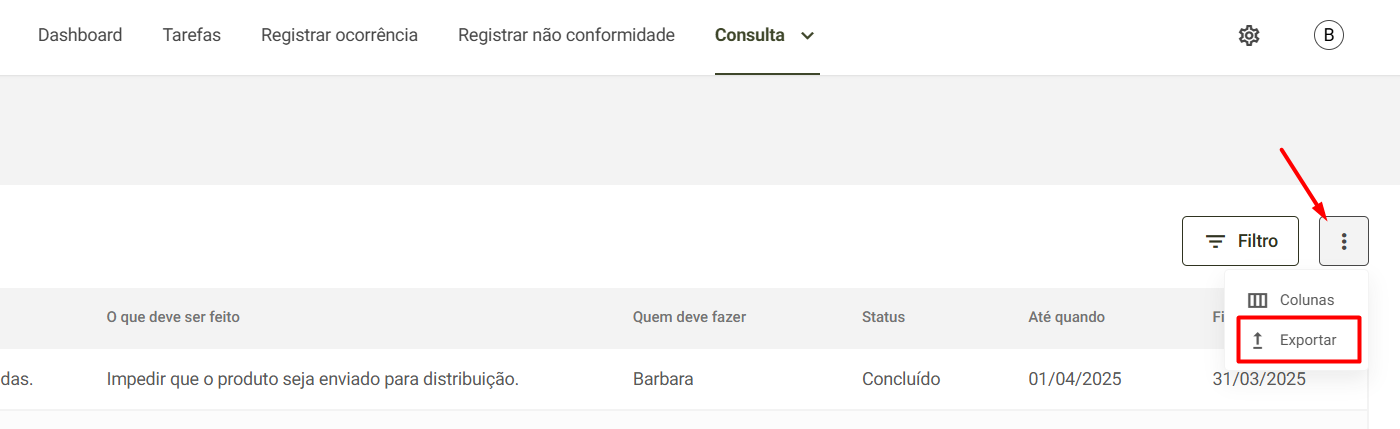Open the settings gear icon
Viewport: 1400px width, 429px height.
[1249, 36]
